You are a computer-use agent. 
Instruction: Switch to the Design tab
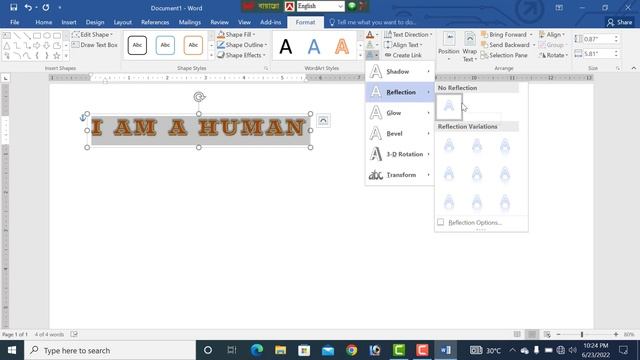(95, 22)
